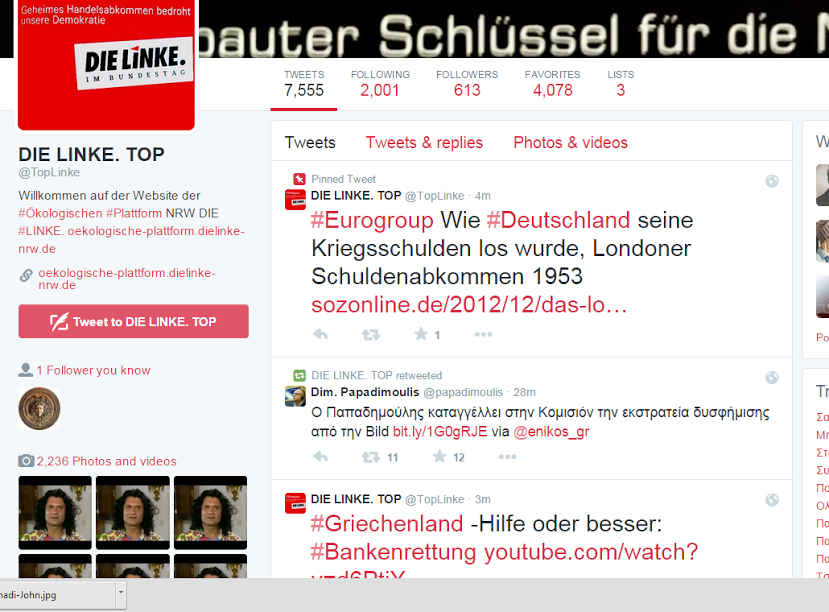Open the FOLLOWERS 613 list

click(467, 84)
